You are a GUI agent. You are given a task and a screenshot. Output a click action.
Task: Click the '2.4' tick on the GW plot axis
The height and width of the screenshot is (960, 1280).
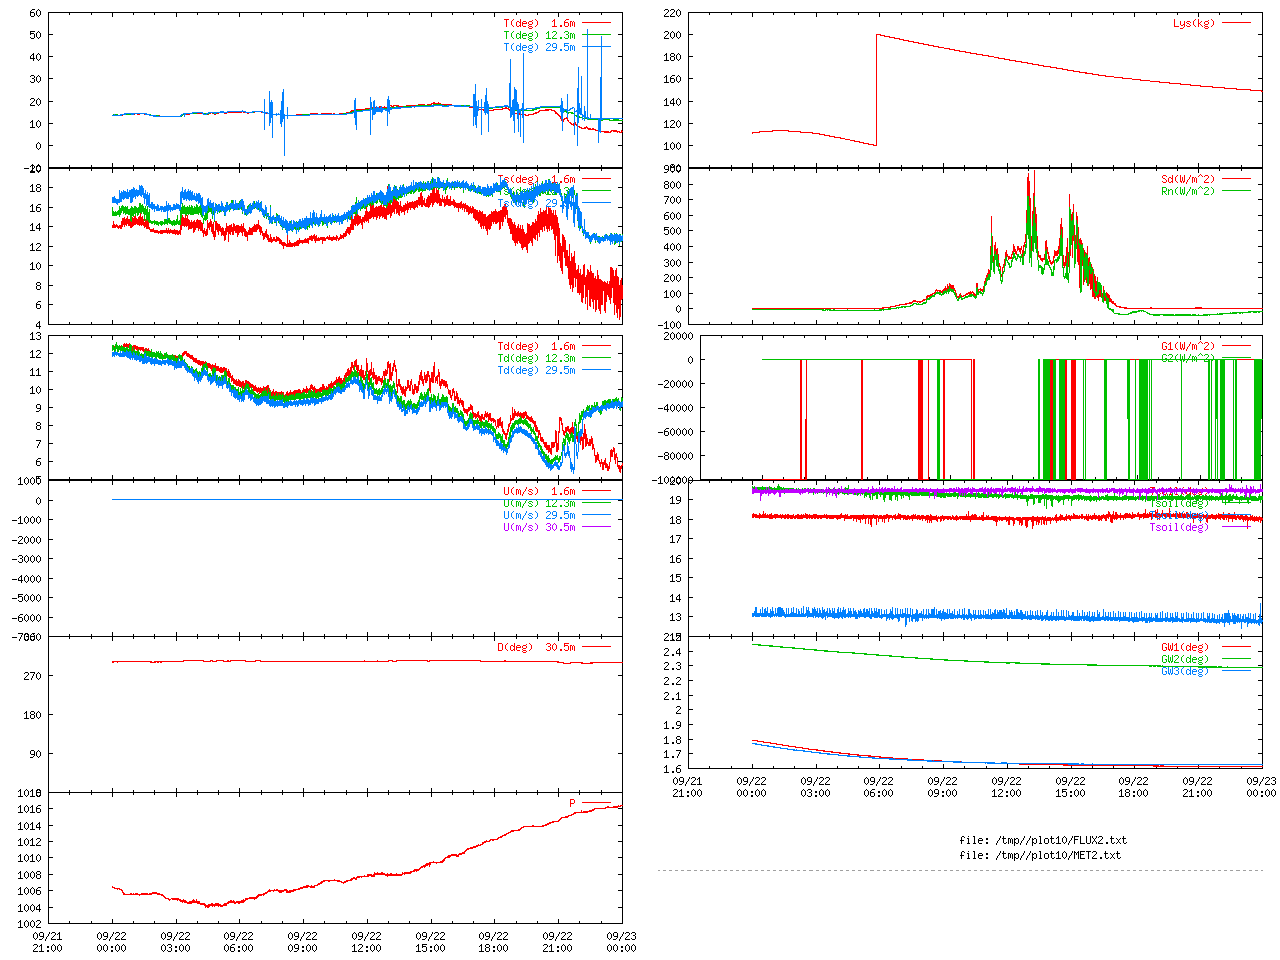click(x=673, y=651)
